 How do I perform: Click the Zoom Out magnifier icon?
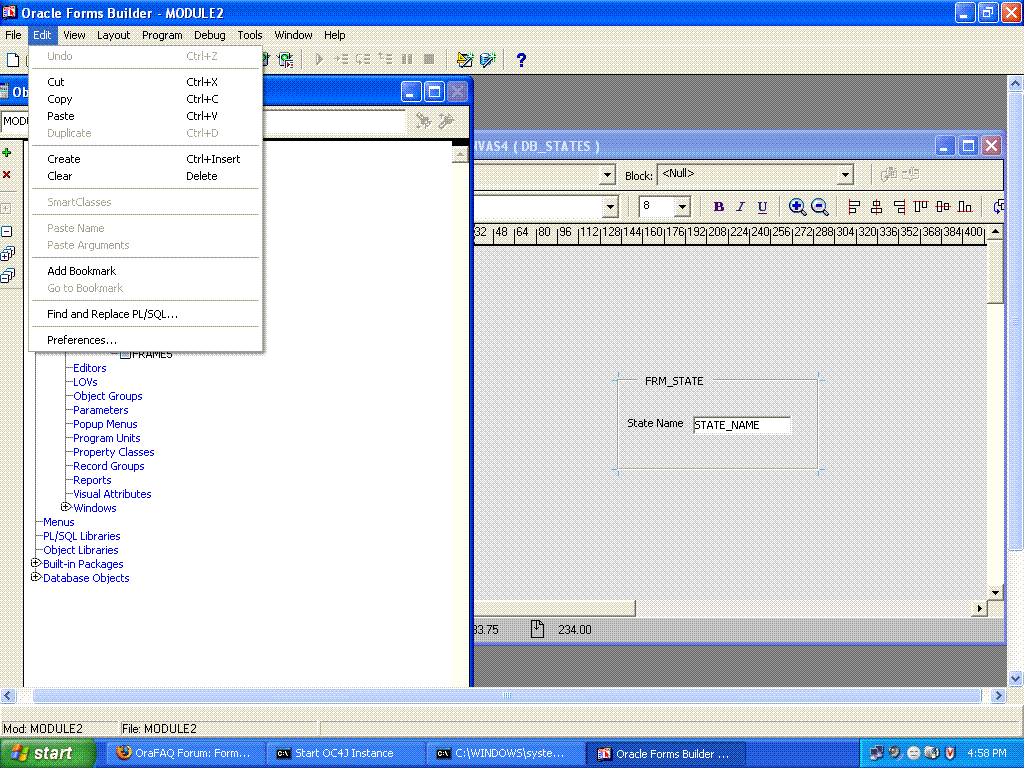(x=820, y=207)
